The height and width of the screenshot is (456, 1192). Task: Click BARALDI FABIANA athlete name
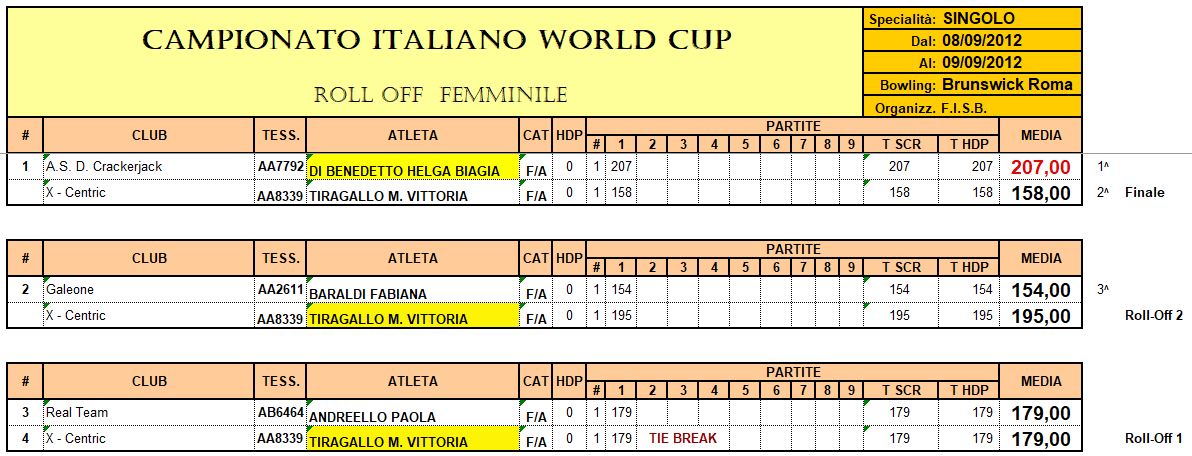(367, 294)
